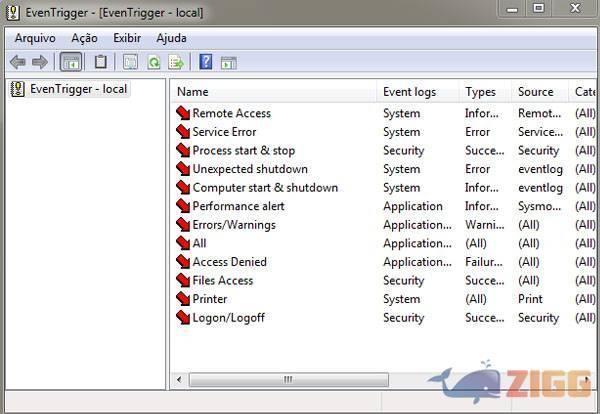Open the Arquivo menu
Image resolution: width=600 pixels, height=414 pixels.
(x=35, y=38)
